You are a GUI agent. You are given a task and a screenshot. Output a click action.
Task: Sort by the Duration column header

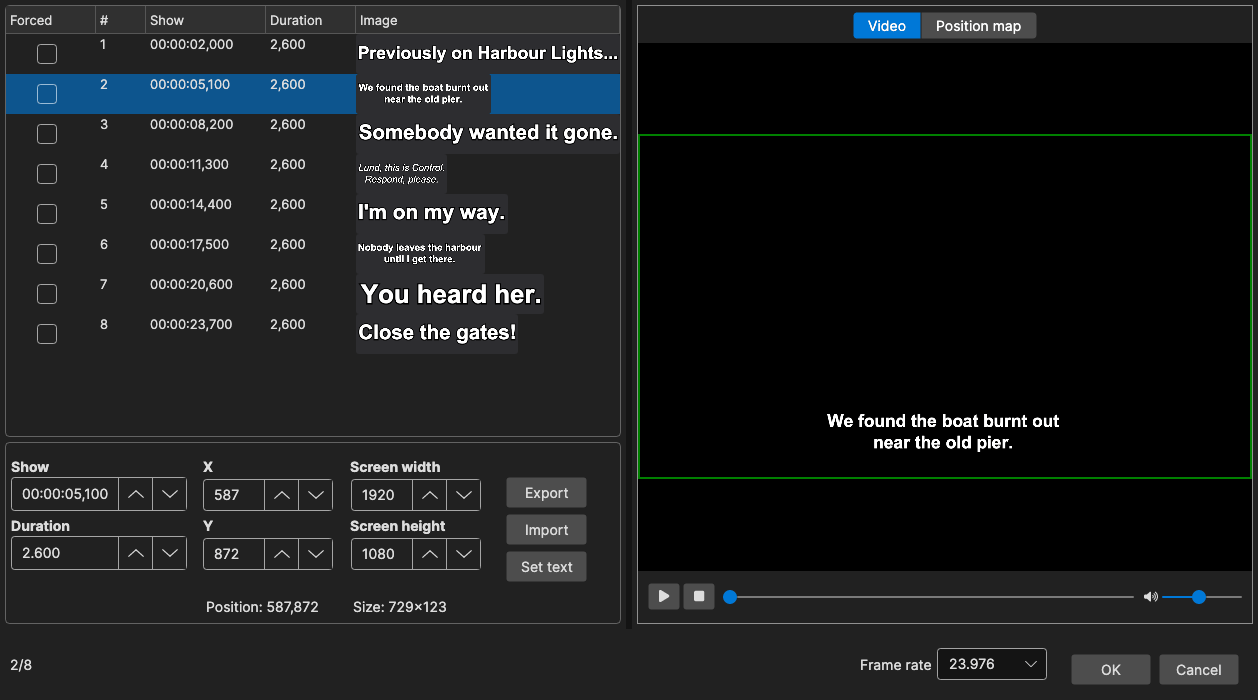[310, 20]
